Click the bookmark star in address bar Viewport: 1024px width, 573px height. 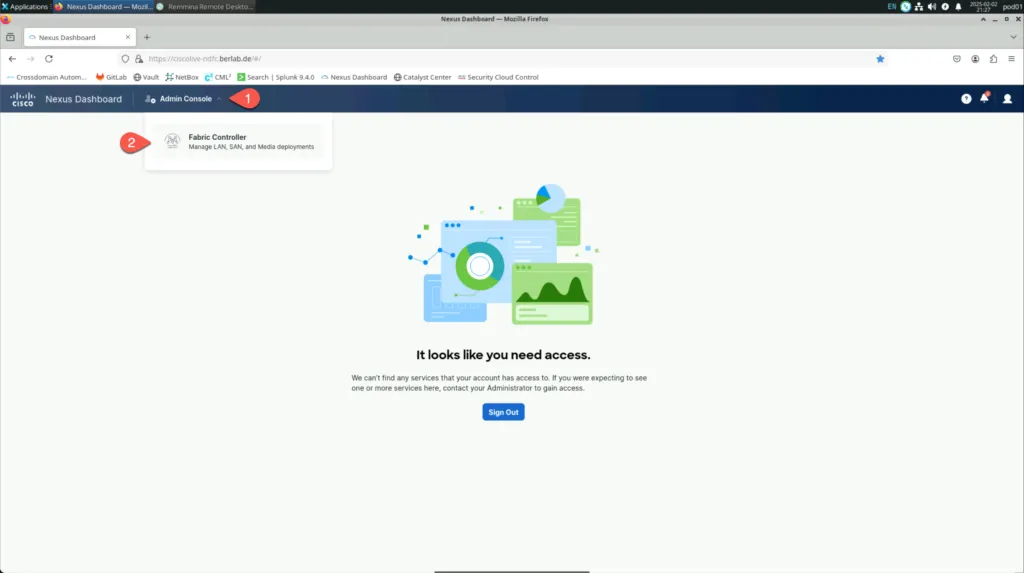[x=880, y=59]
